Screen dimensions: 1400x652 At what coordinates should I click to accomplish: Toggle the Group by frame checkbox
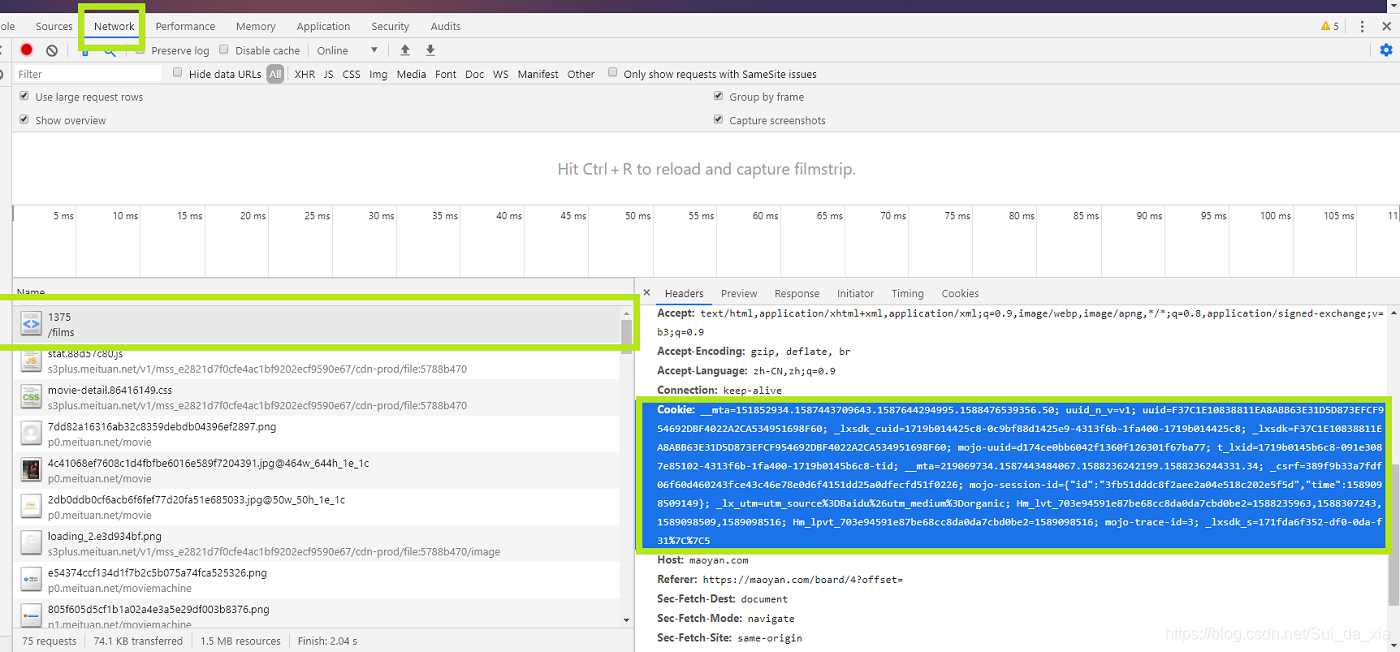pos(719,96)
